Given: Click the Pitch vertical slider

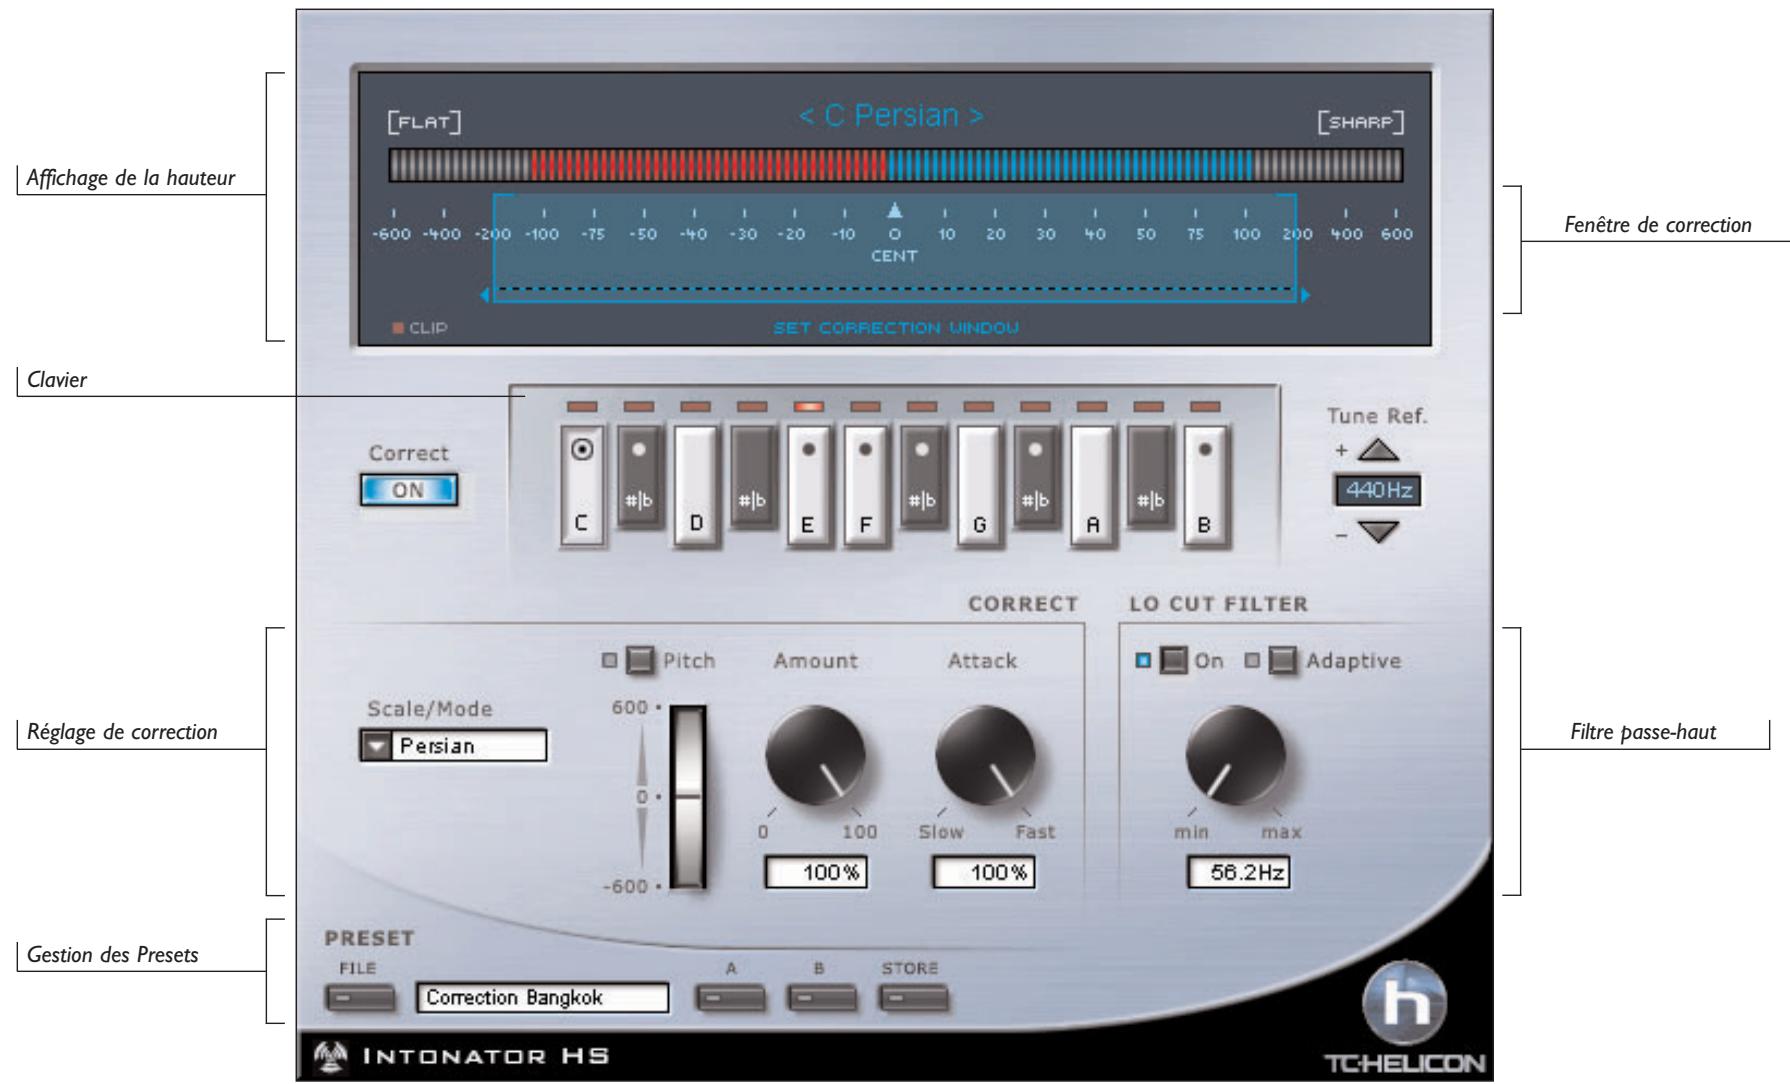Looking at the screenshot, I should click(x=688, y=797).
